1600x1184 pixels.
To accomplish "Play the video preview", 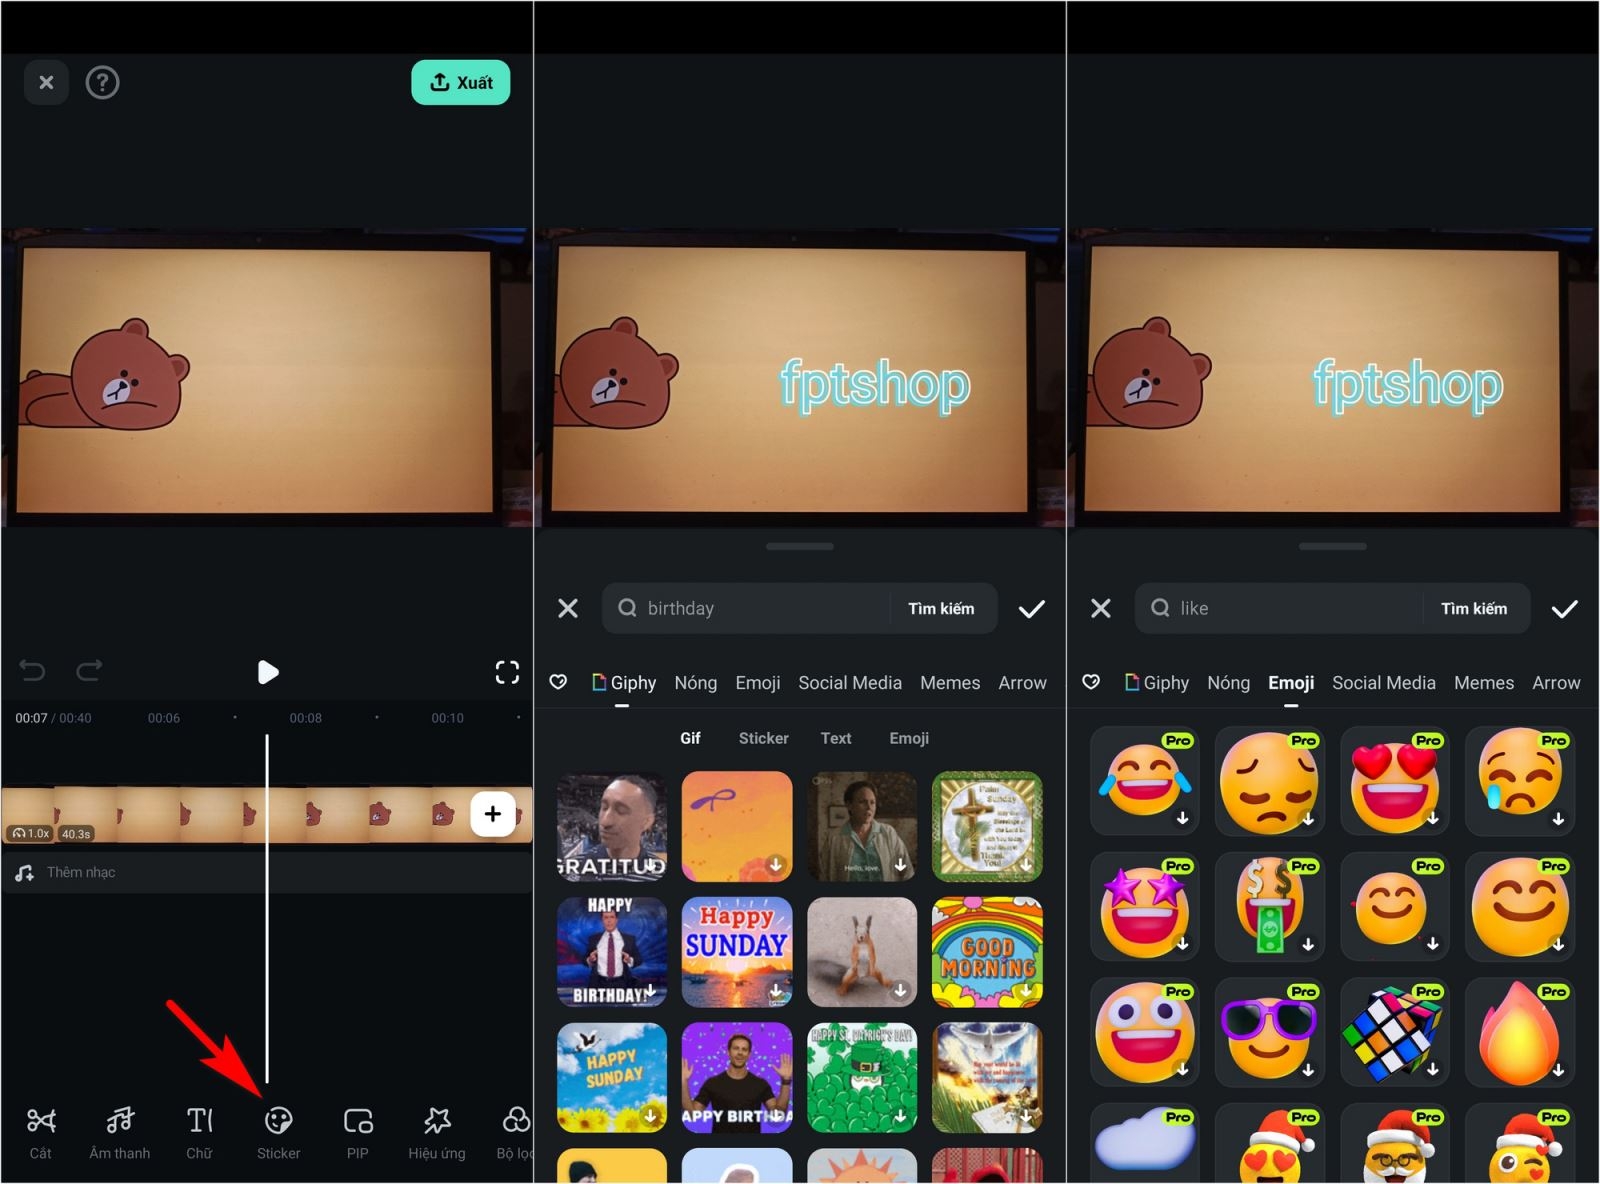I will click(x=267, y=672).
